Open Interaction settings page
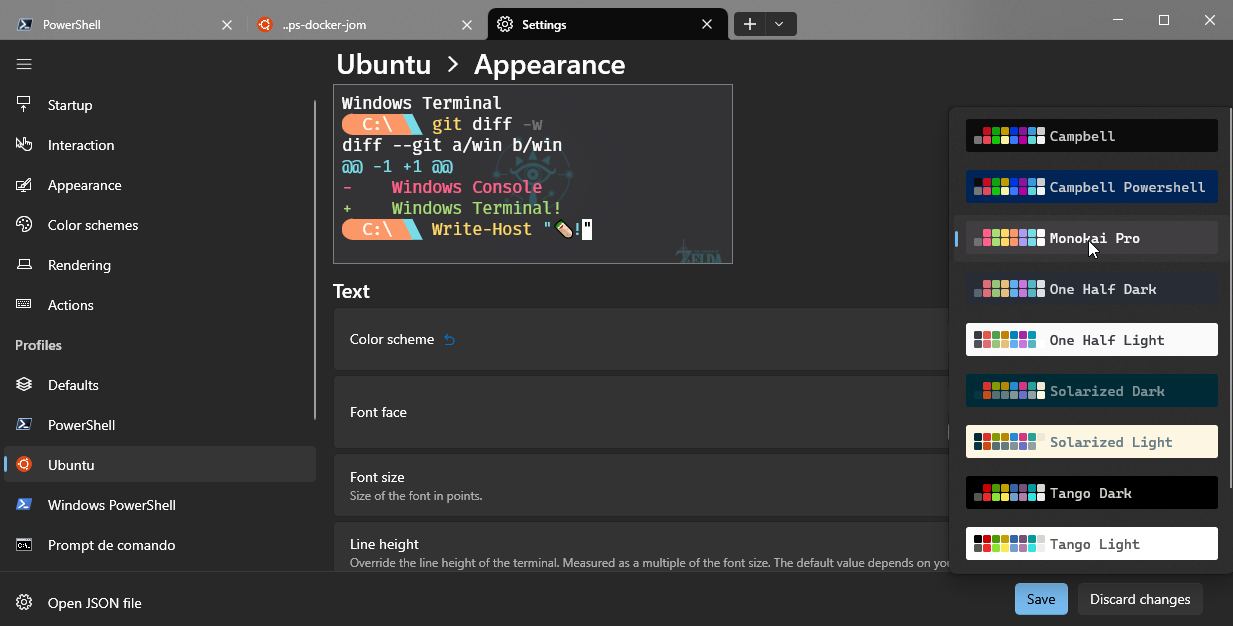Image resolution: width=1233 pixels, height=626 pixels. tap(160, 145)
